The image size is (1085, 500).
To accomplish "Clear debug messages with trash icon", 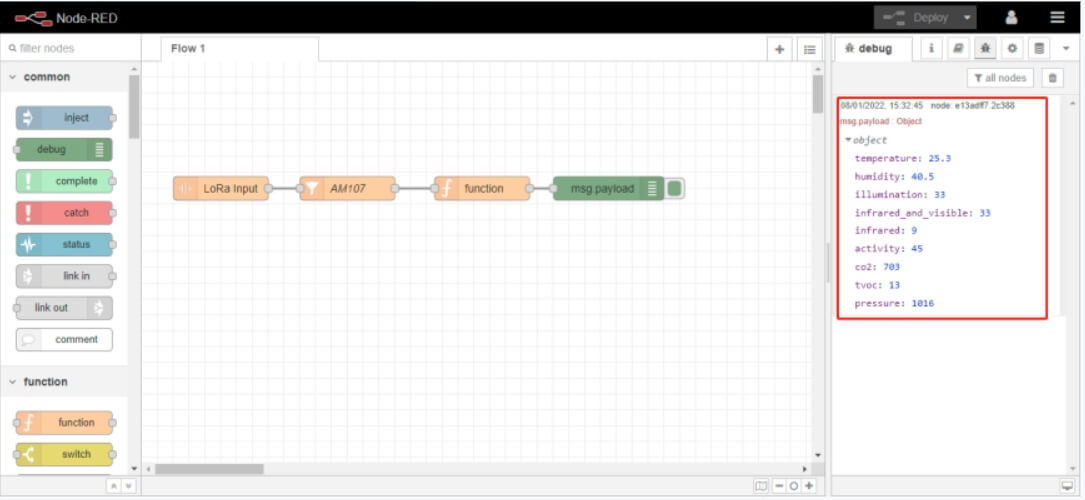I will point(1051,78).
